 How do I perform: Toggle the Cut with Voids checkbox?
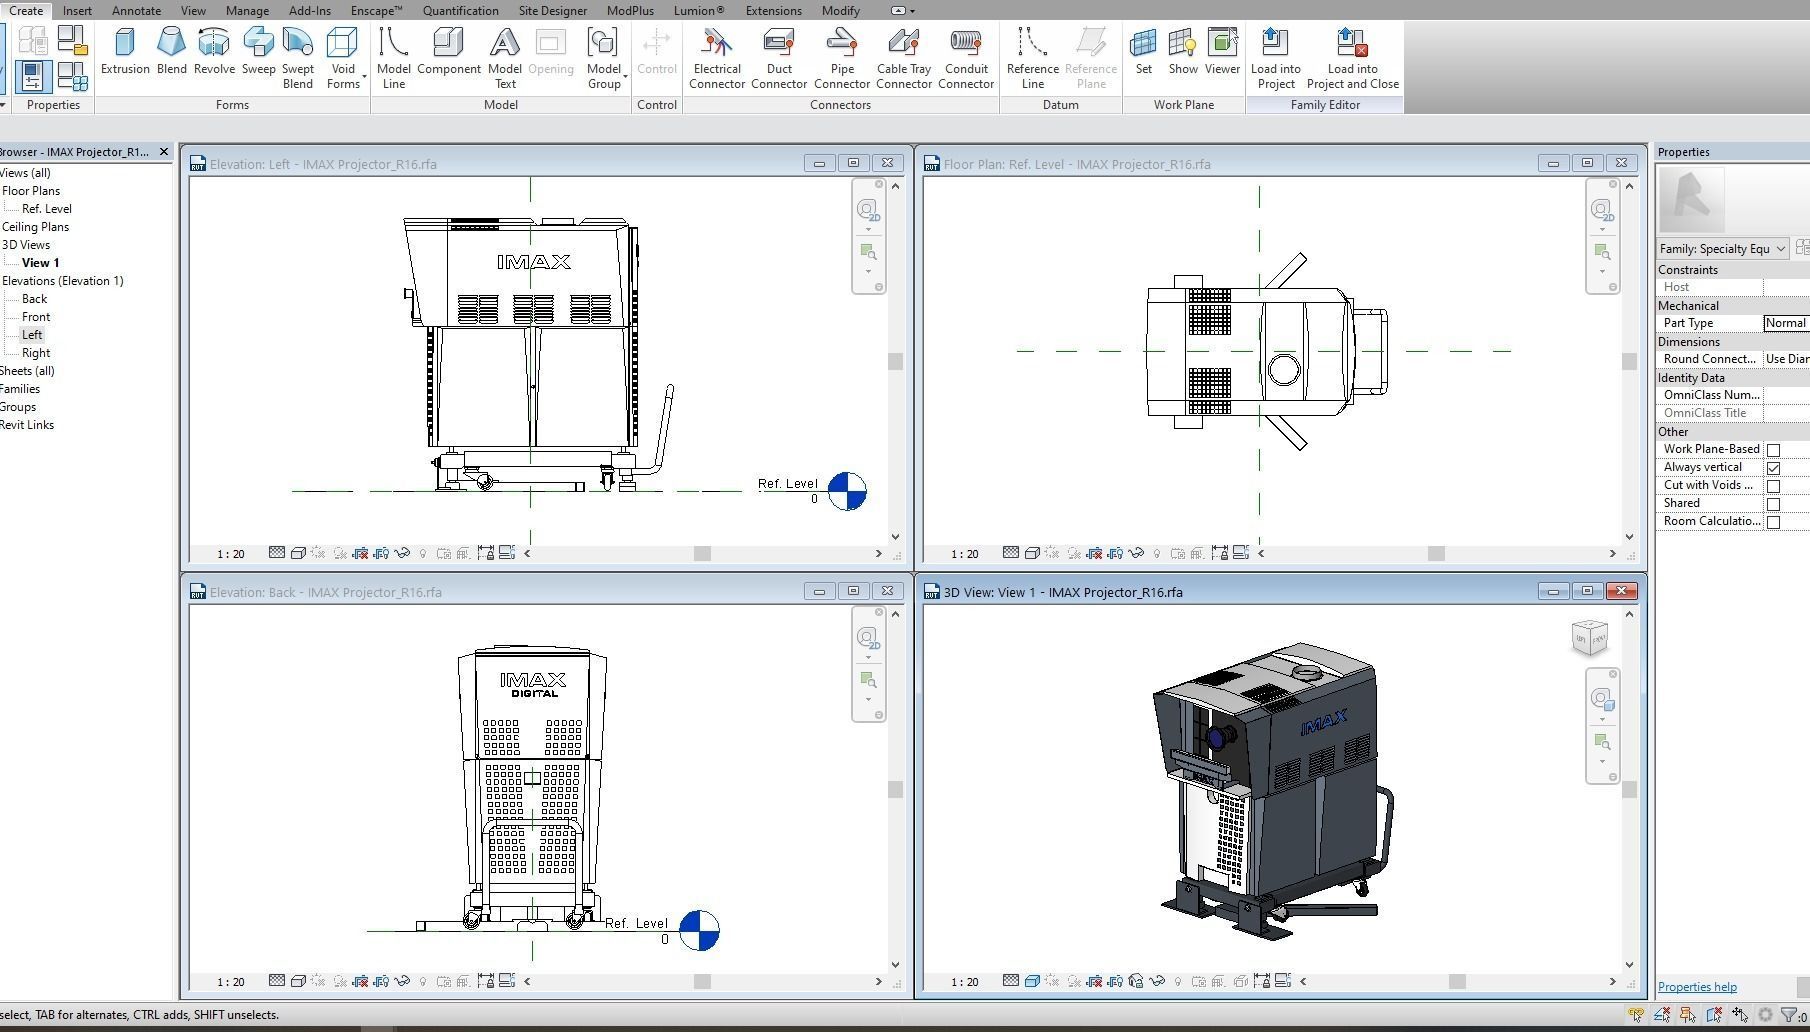click(x=1773, y=486)
